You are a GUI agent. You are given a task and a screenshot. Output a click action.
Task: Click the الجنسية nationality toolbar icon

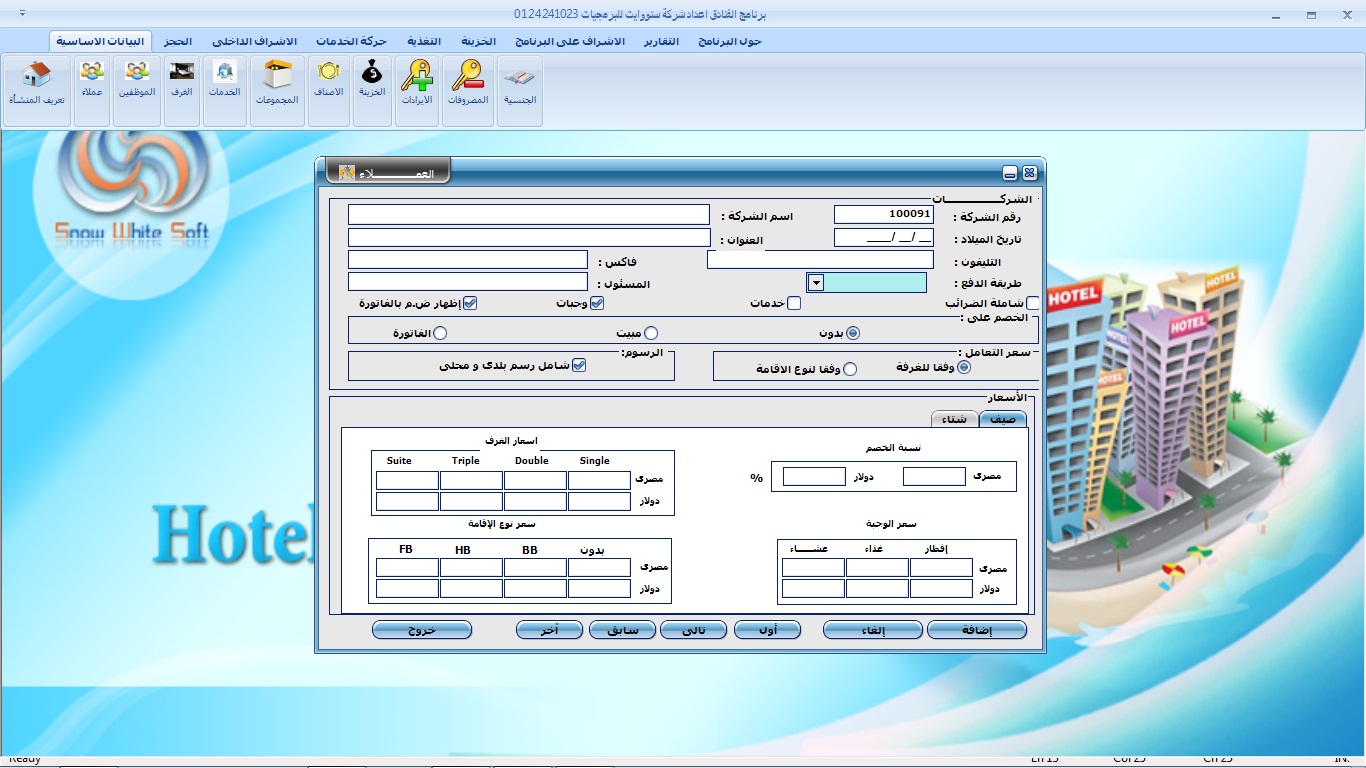tap(519, 90)
